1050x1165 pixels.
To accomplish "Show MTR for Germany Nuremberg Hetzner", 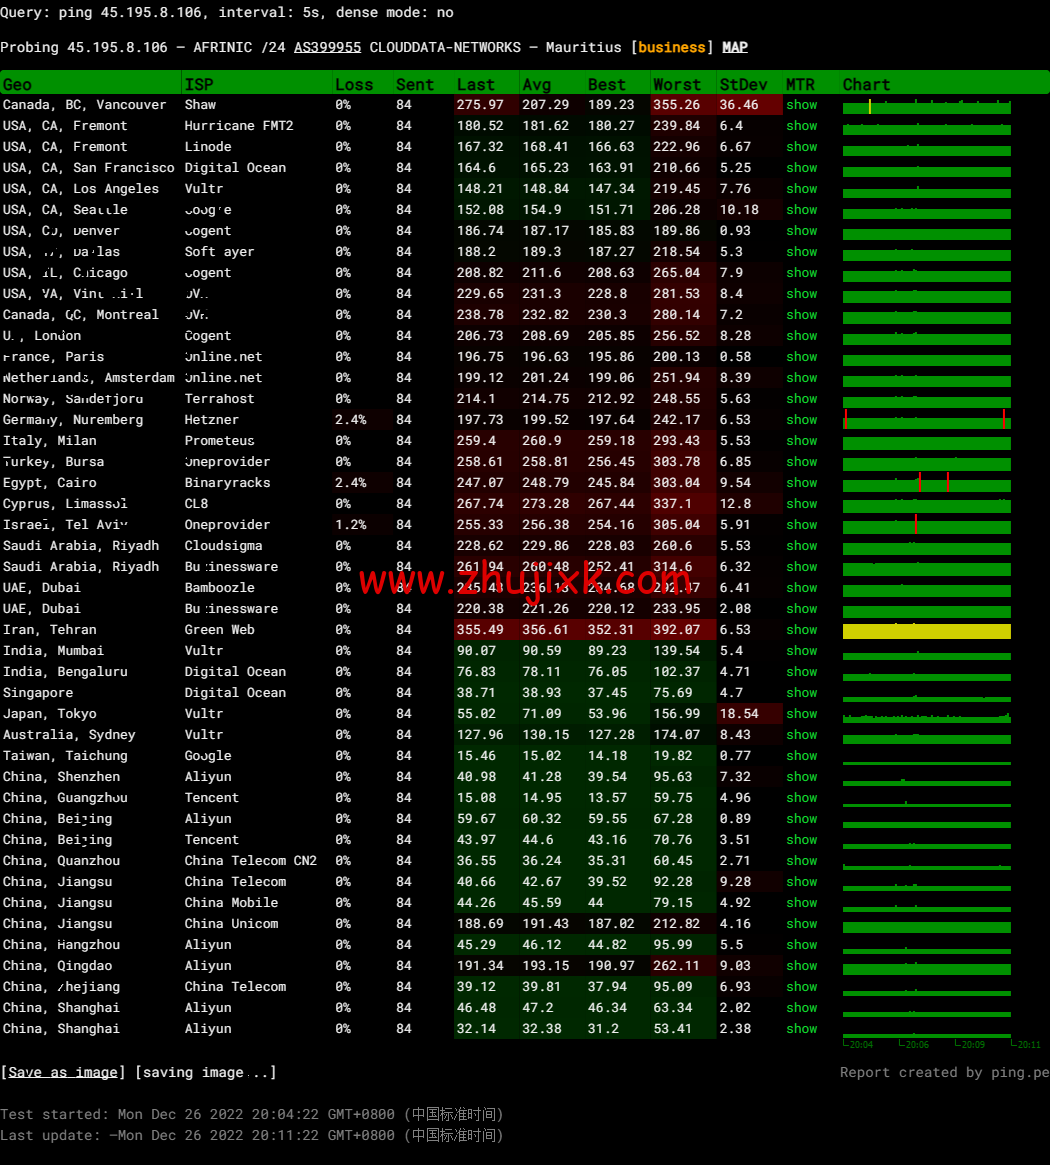I will (x=801, y=420).
